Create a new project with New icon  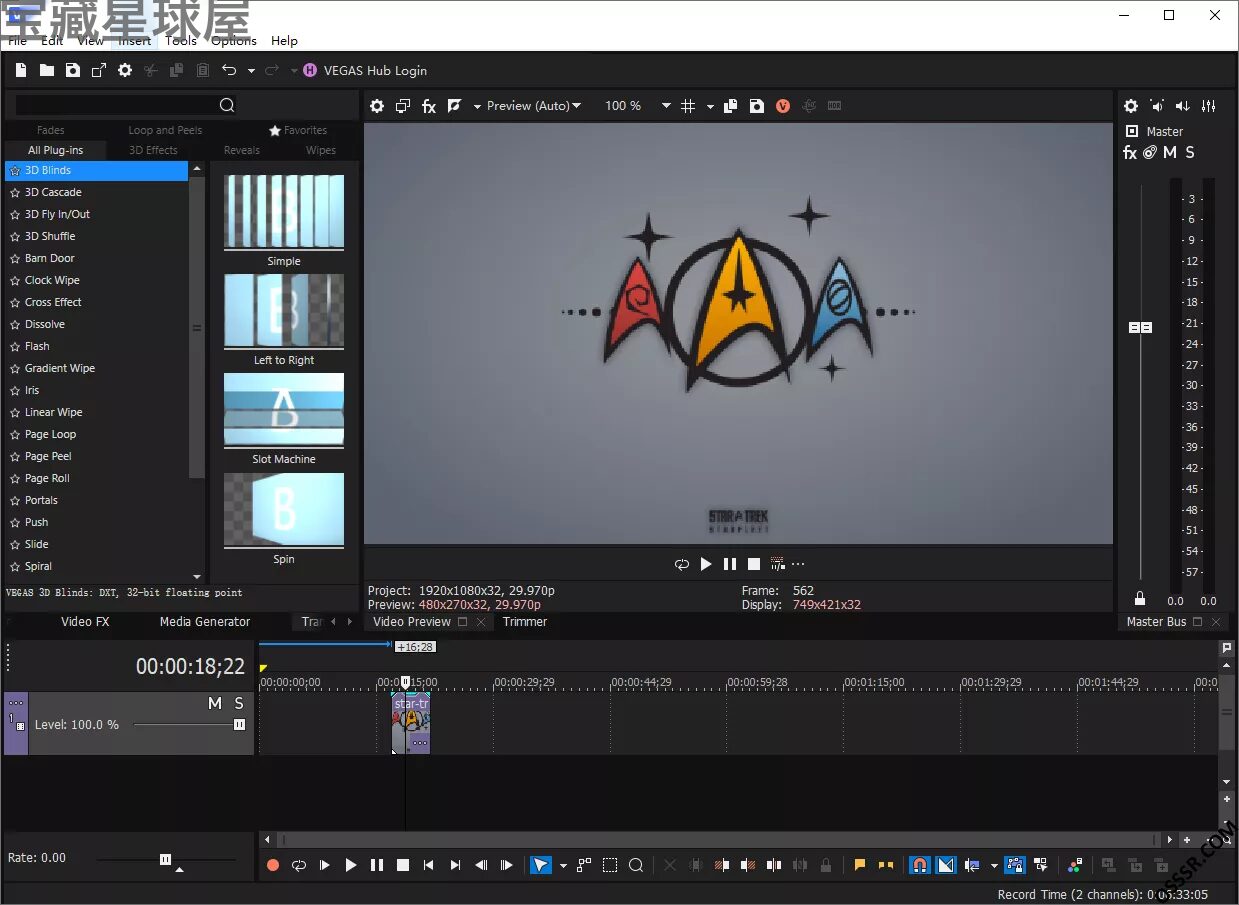[x=21, y=70]
